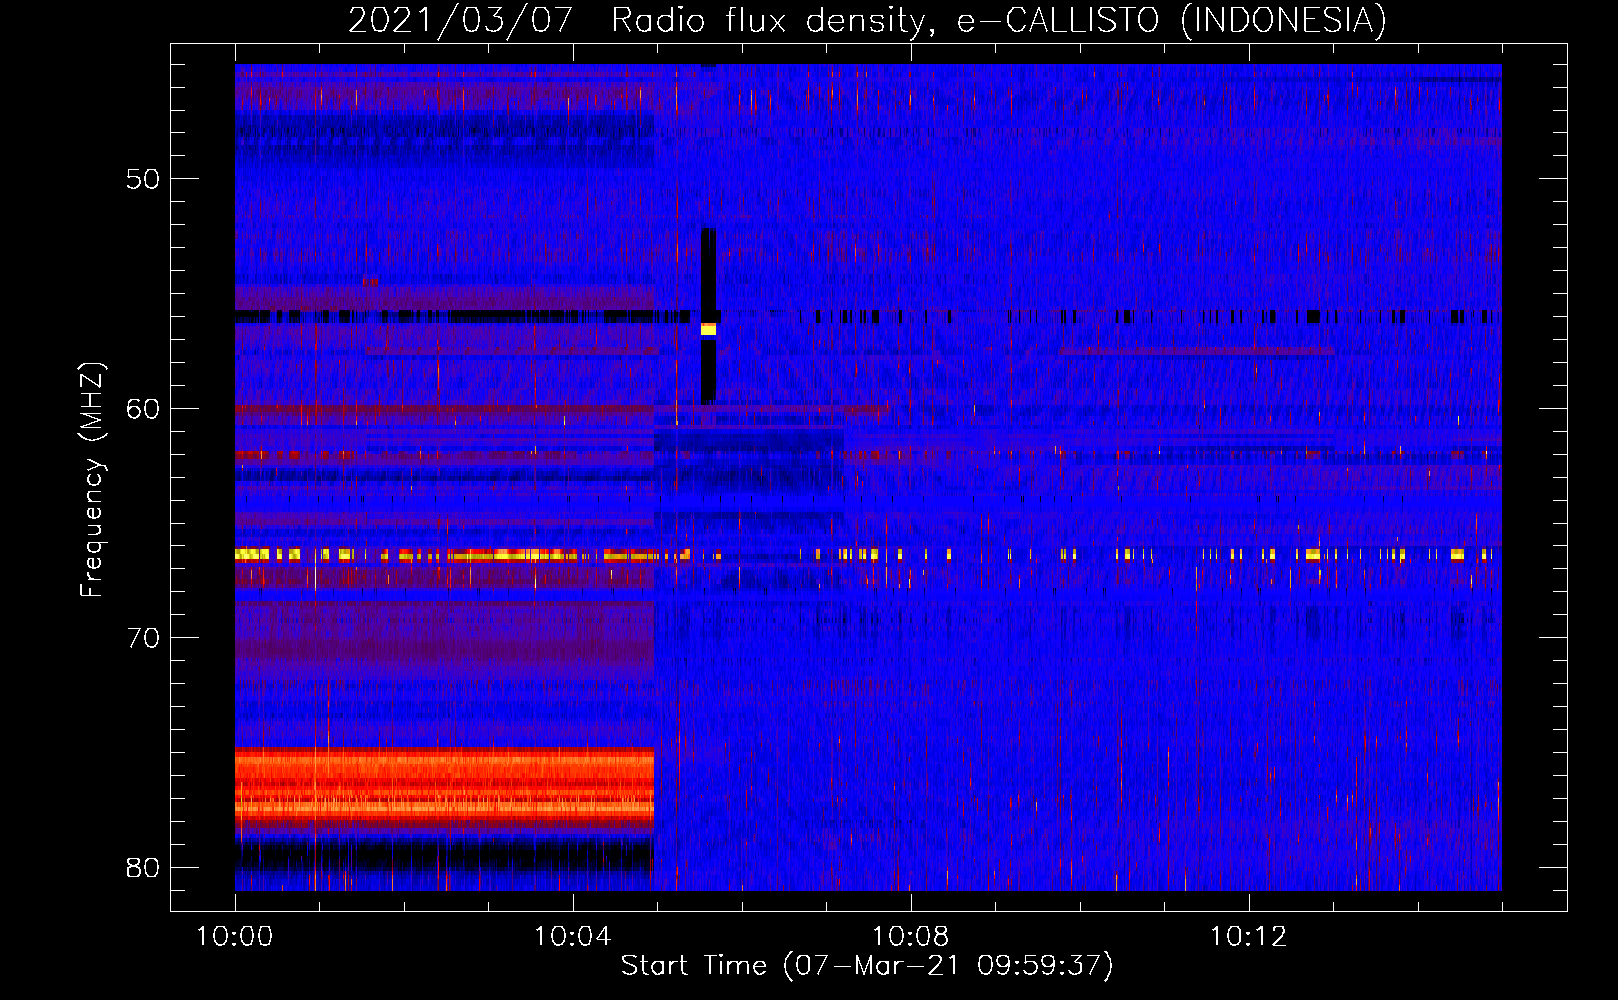Click the 'Start Time (07-Mar-21 09:59:37)' label
Viewport: 1618px width, 1000px height.
pyautogui.click(x=867, y=965)
